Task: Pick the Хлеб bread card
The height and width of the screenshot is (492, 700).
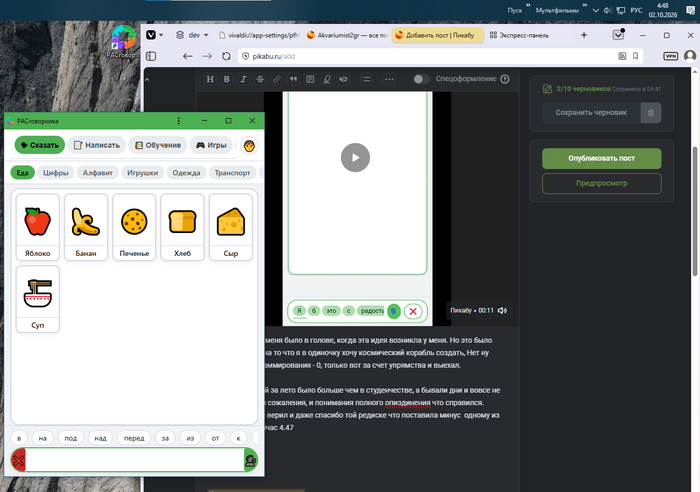Action: [182, 227]
